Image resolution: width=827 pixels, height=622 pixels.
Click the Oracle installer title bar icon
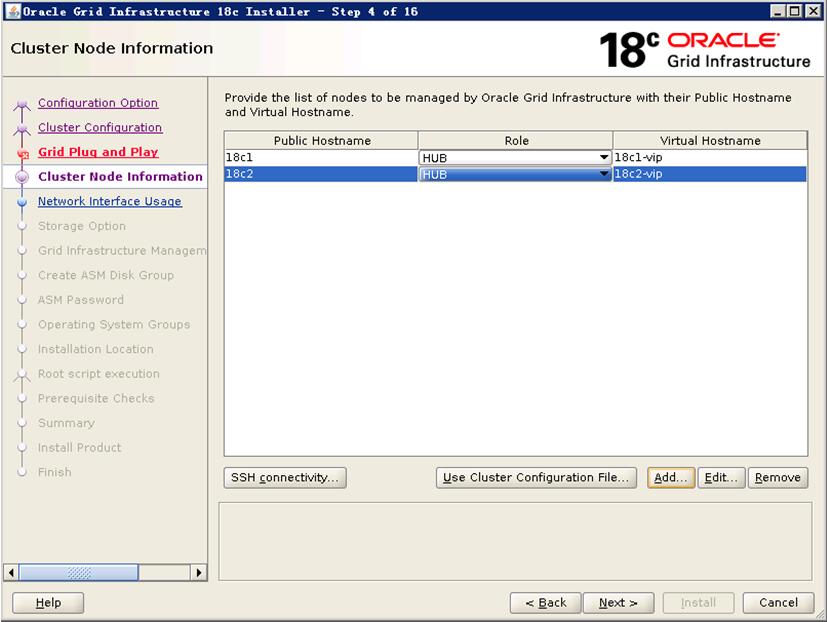point(13,11)
